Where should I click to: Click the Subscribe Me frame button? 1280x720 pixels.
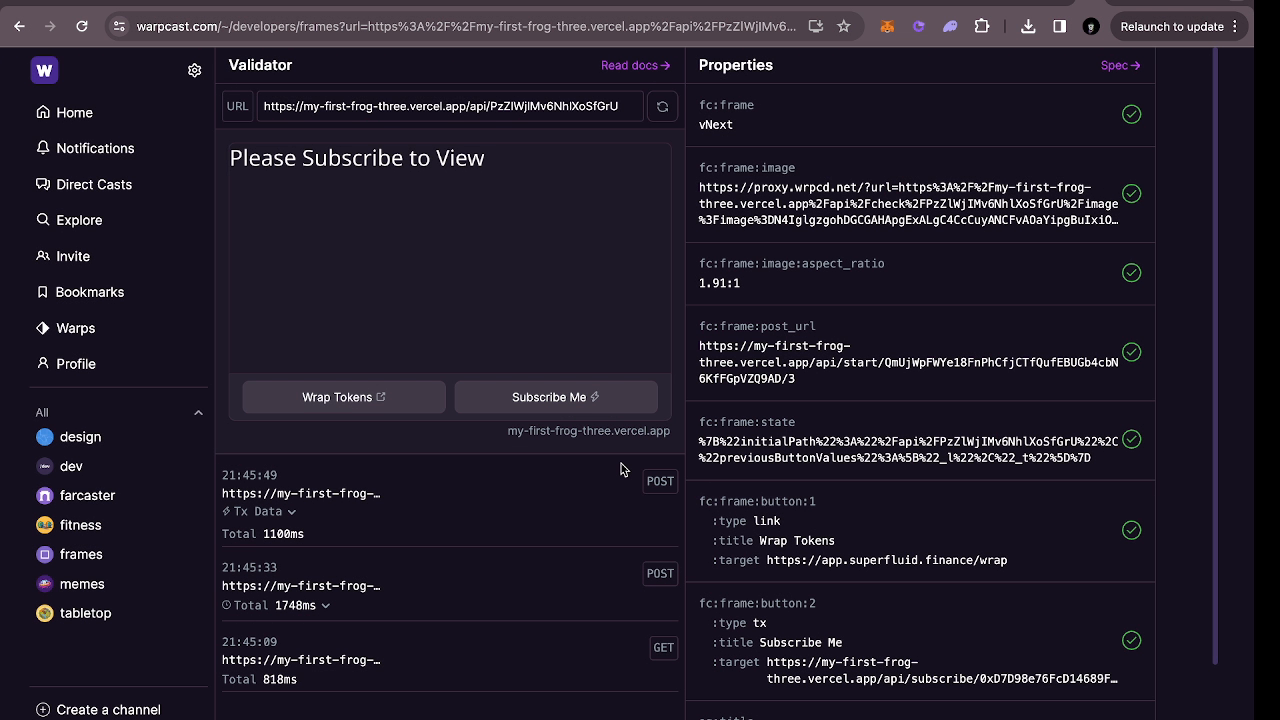556,397
